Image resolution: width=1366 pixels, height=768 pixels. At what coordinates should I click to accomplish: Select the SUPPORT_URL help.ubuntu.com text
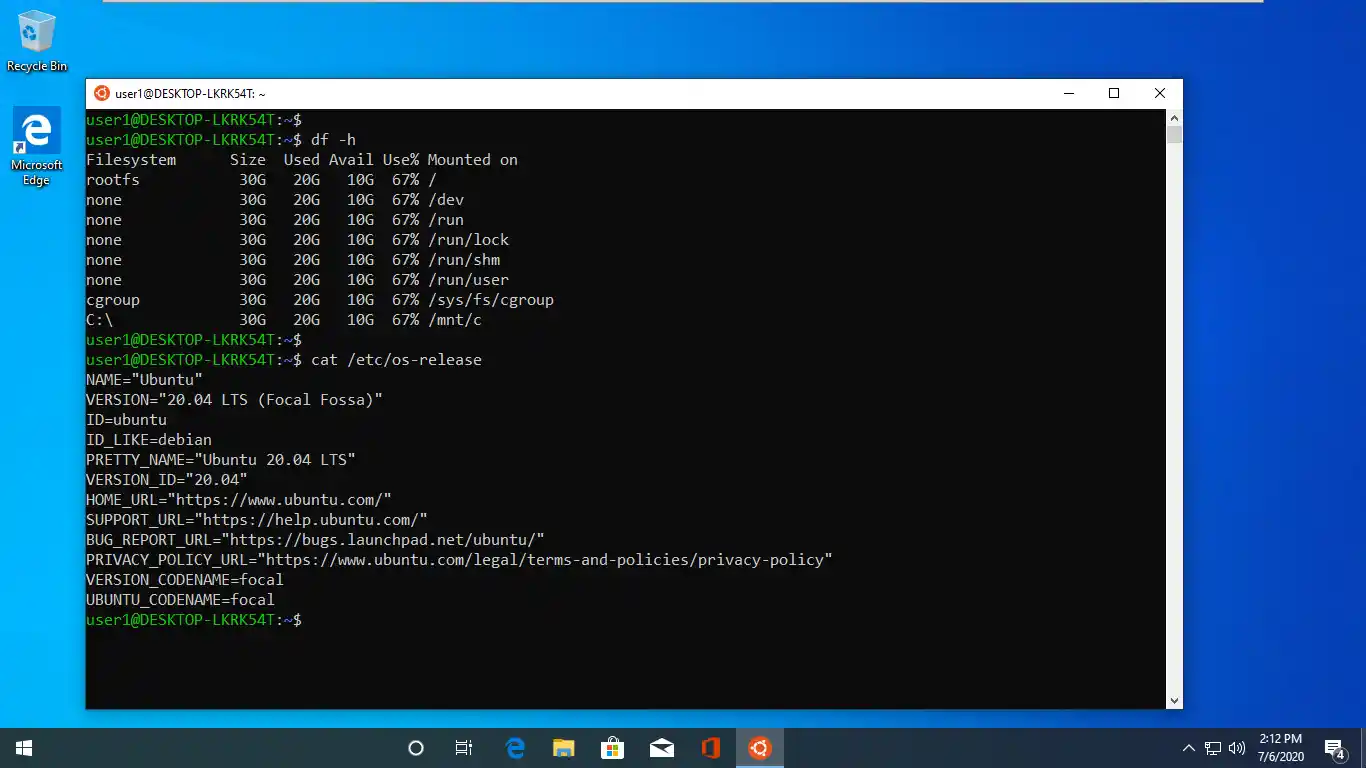coord(257,519)
